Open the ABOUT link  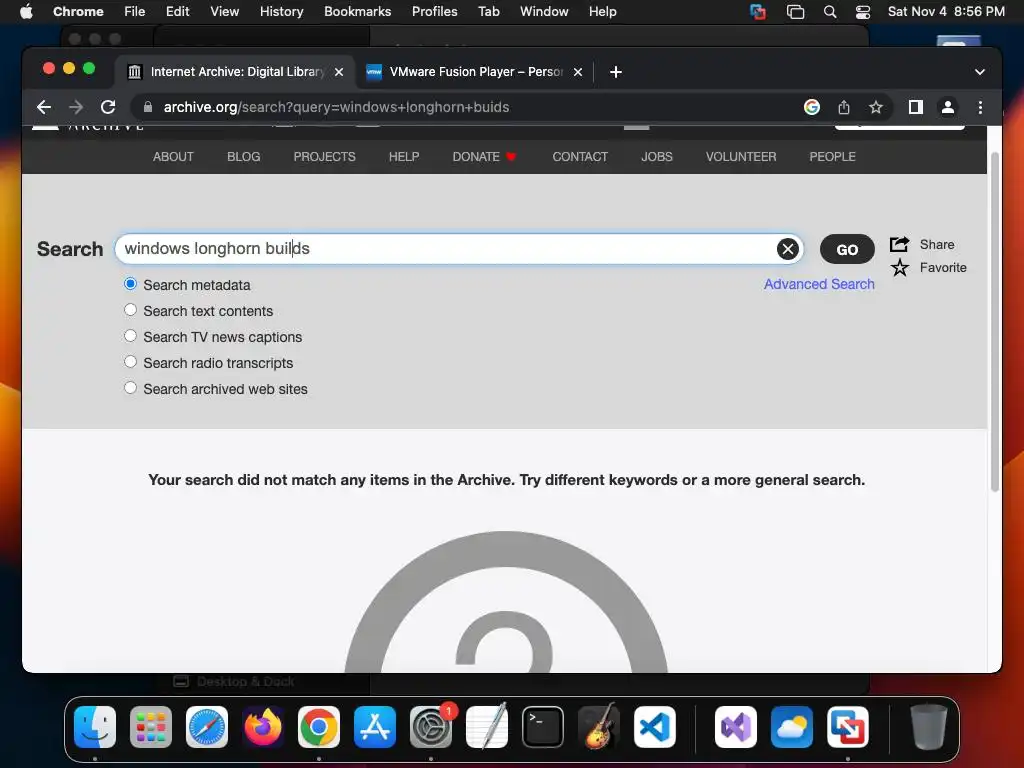tap(173, 157)
